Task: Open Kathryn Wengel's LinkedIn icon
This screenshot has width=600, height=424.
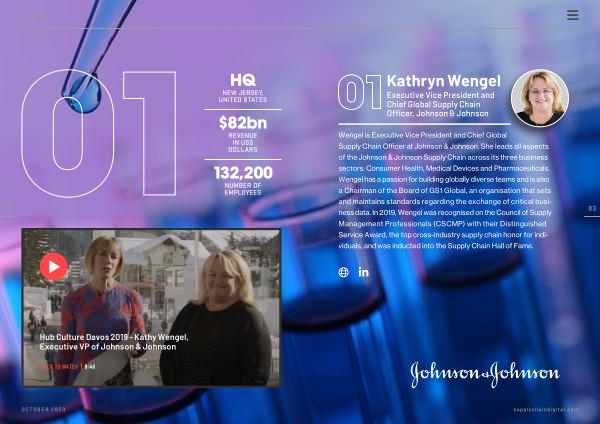Action: click(x=364, y=272)
